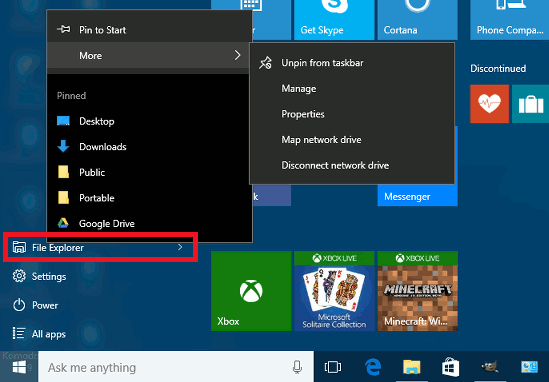Open the pinned Desktop folder
Viewport: 549px width, 382px height.
149,121
